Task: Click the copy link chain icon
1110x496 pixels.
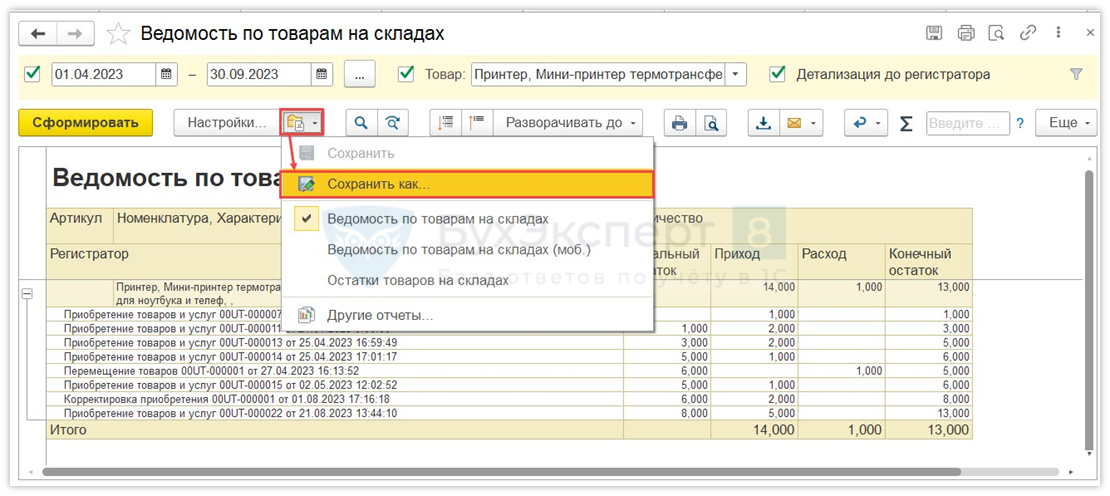Action: (x=1028, y=33)
